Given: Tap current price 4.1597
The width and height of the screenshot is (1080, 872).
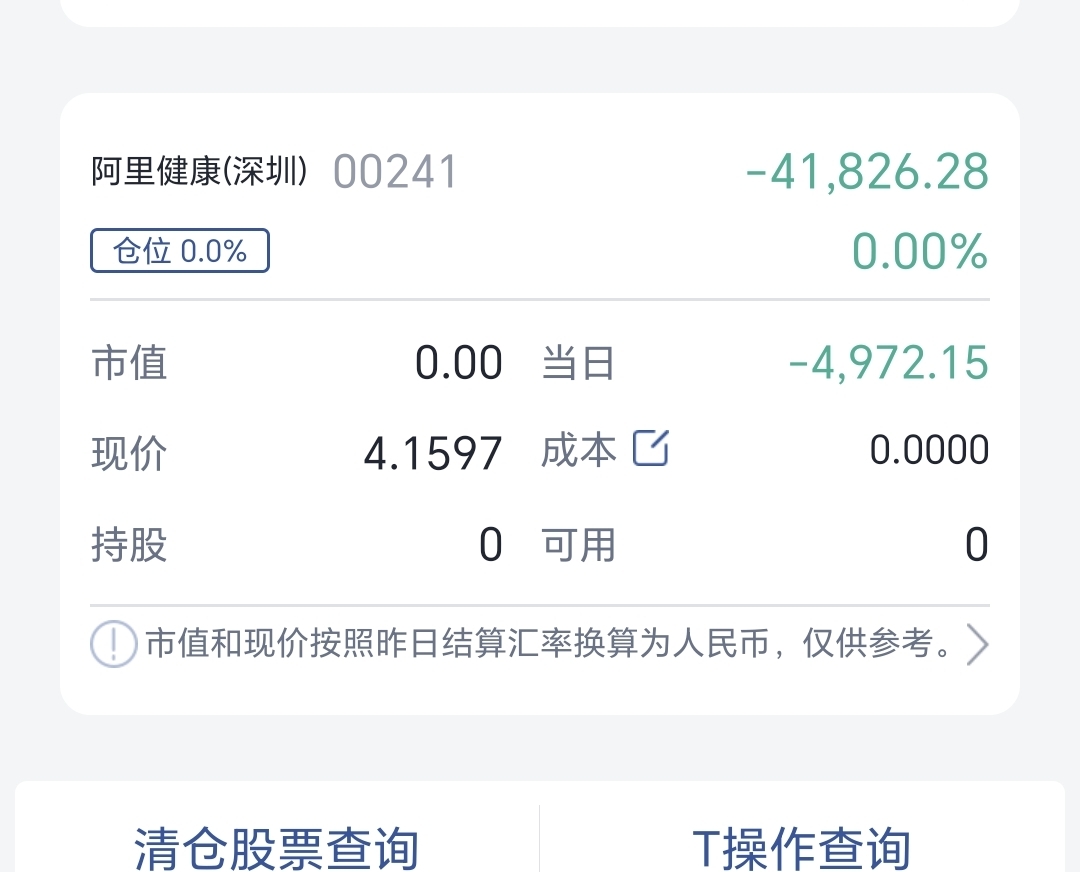Looking at the screenshot, I should coord(433,454).
